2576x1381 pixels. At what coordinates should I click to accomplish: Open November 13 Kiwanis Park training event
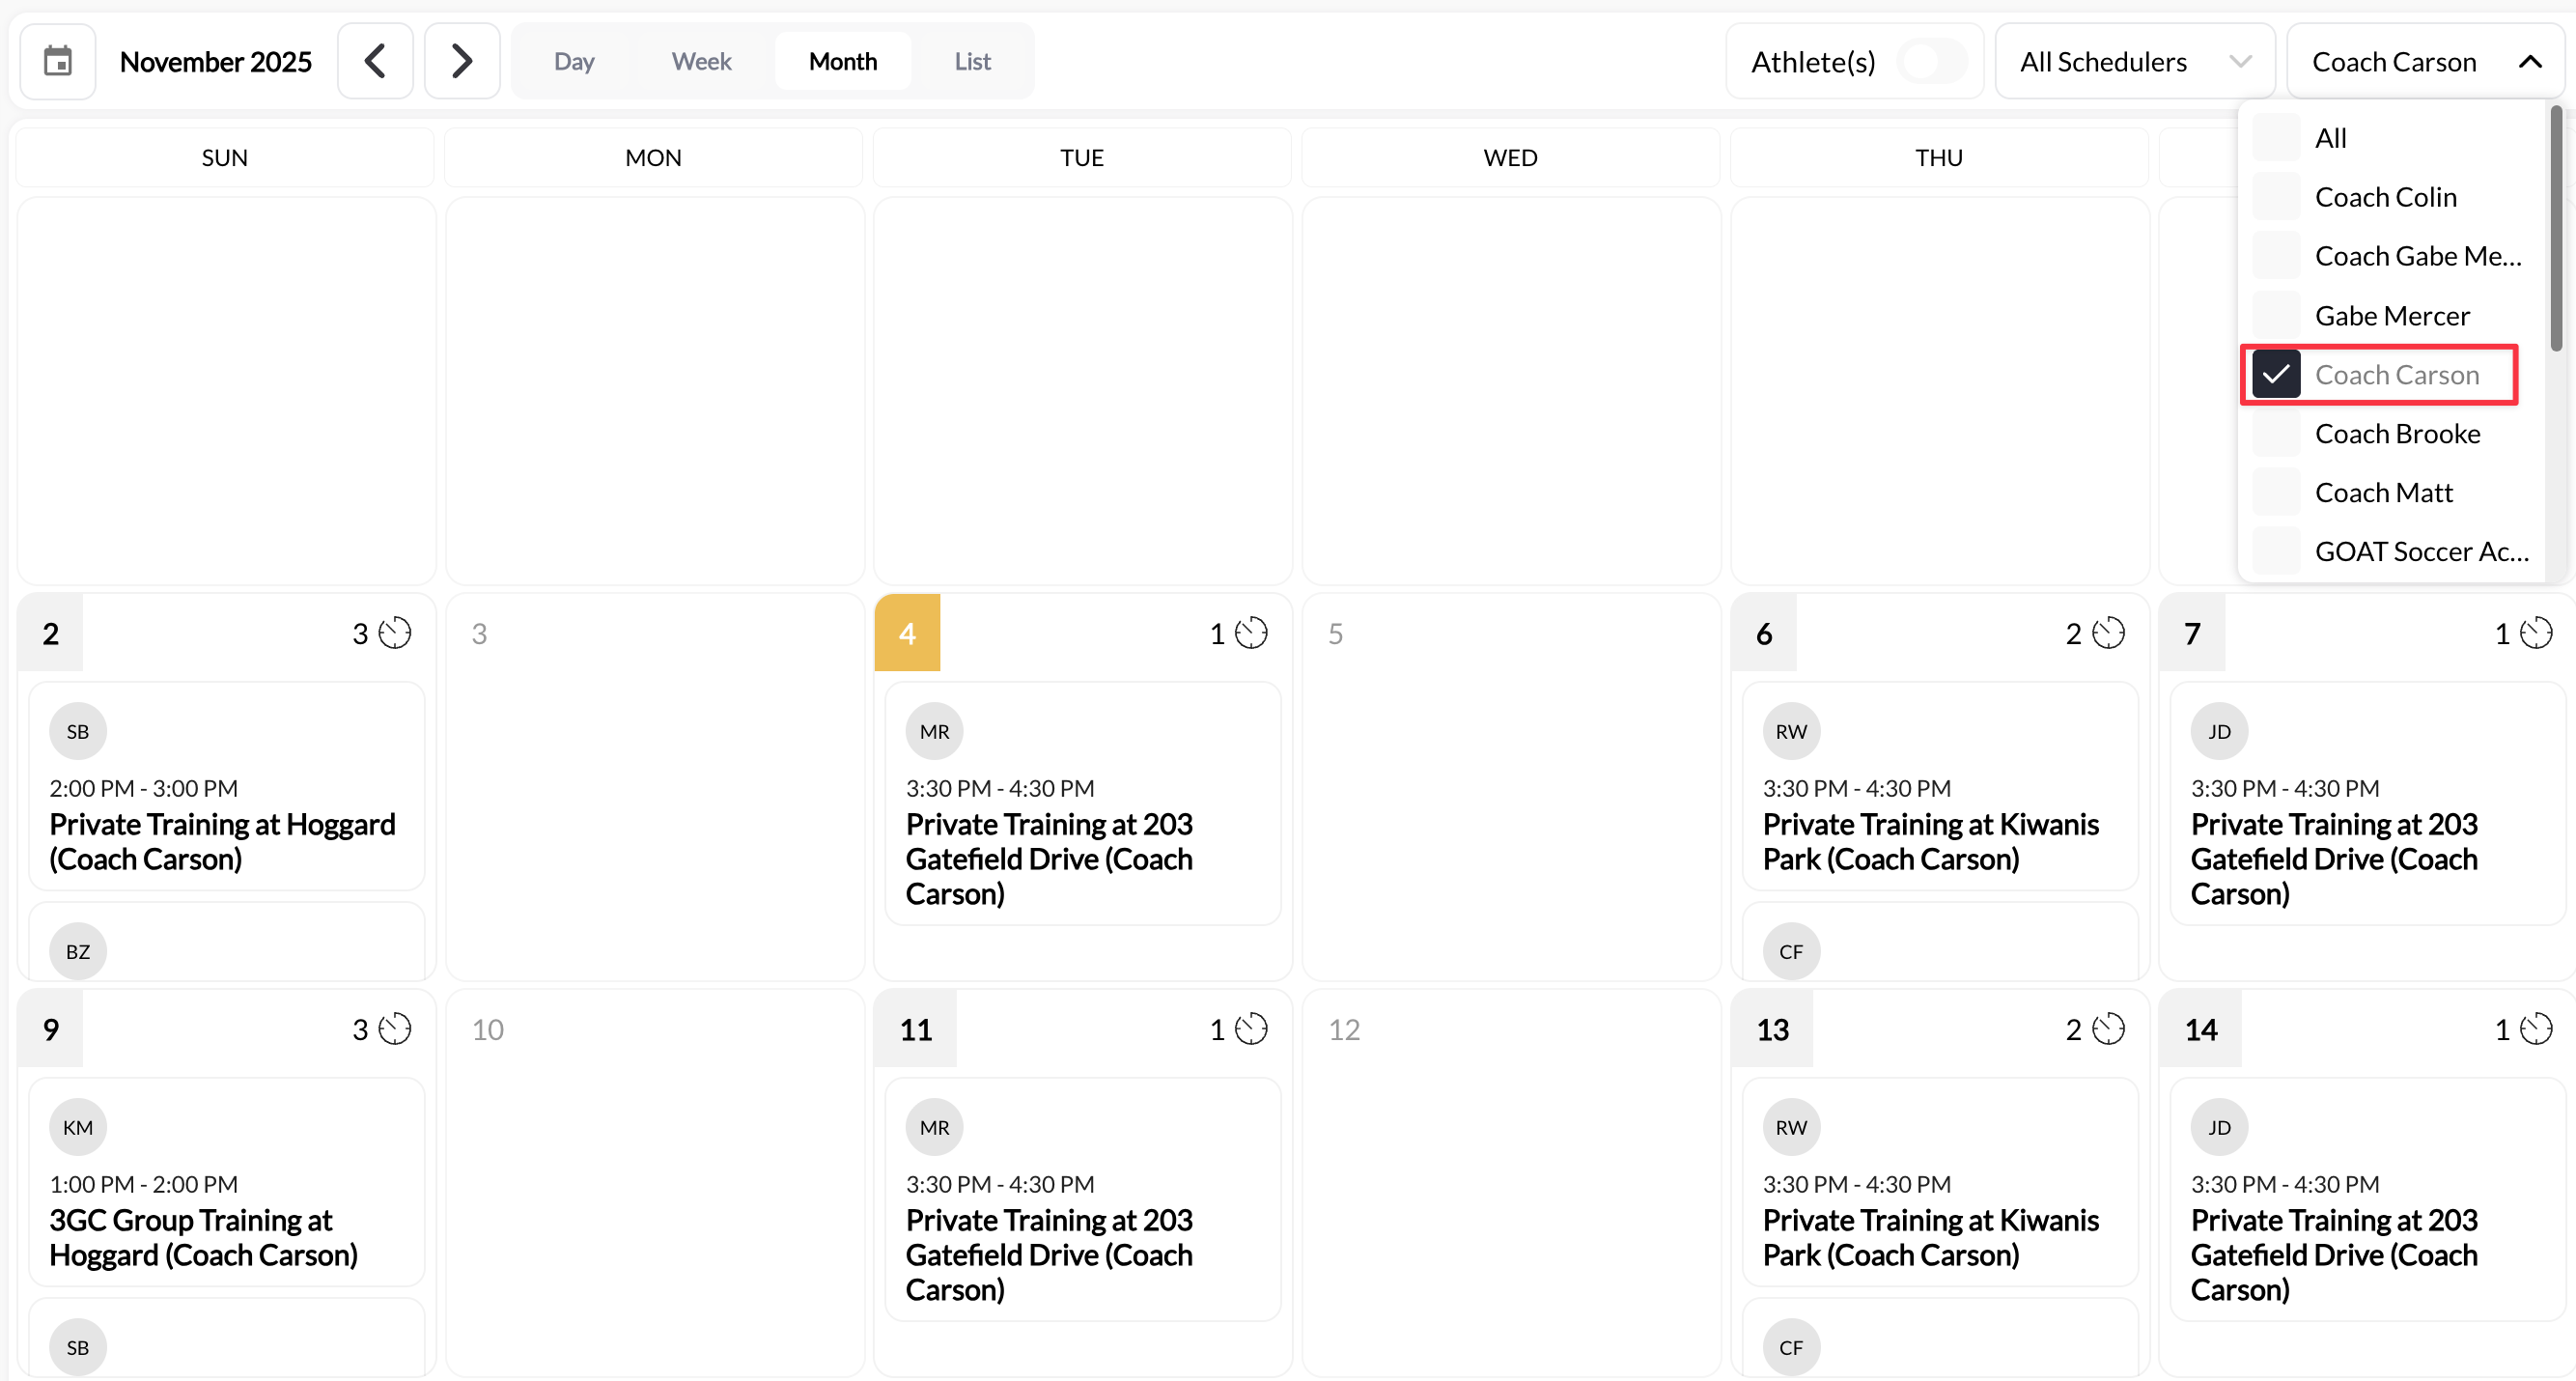click(1940, 1182)
